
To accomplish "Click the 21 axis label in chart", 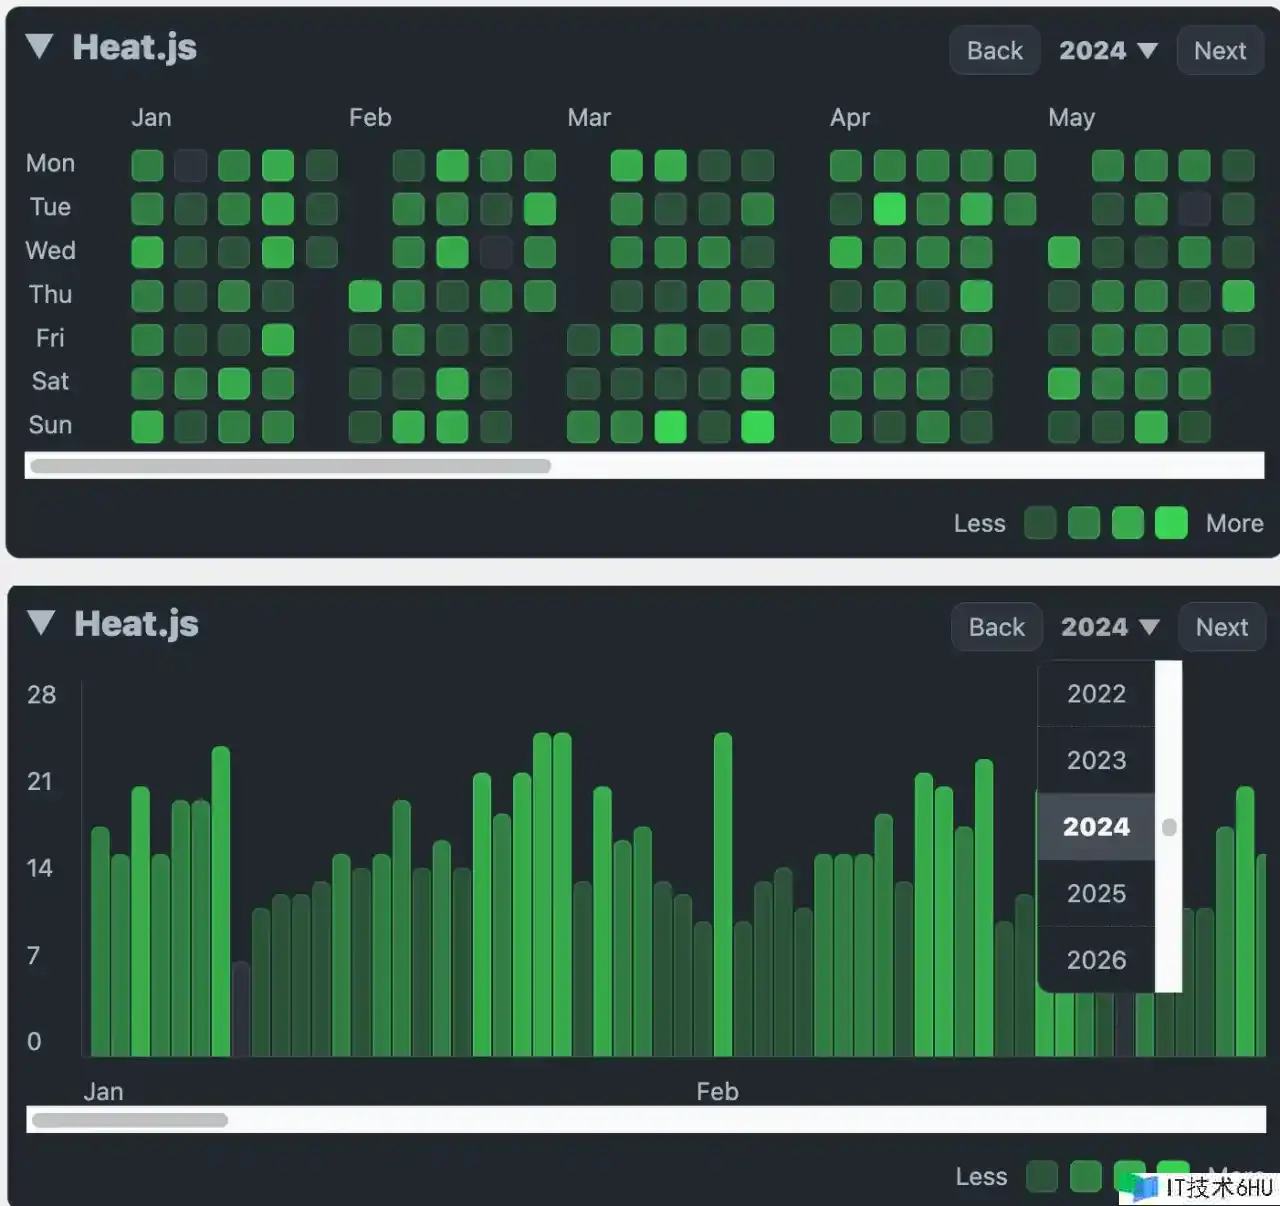I will tap(40, 781).
